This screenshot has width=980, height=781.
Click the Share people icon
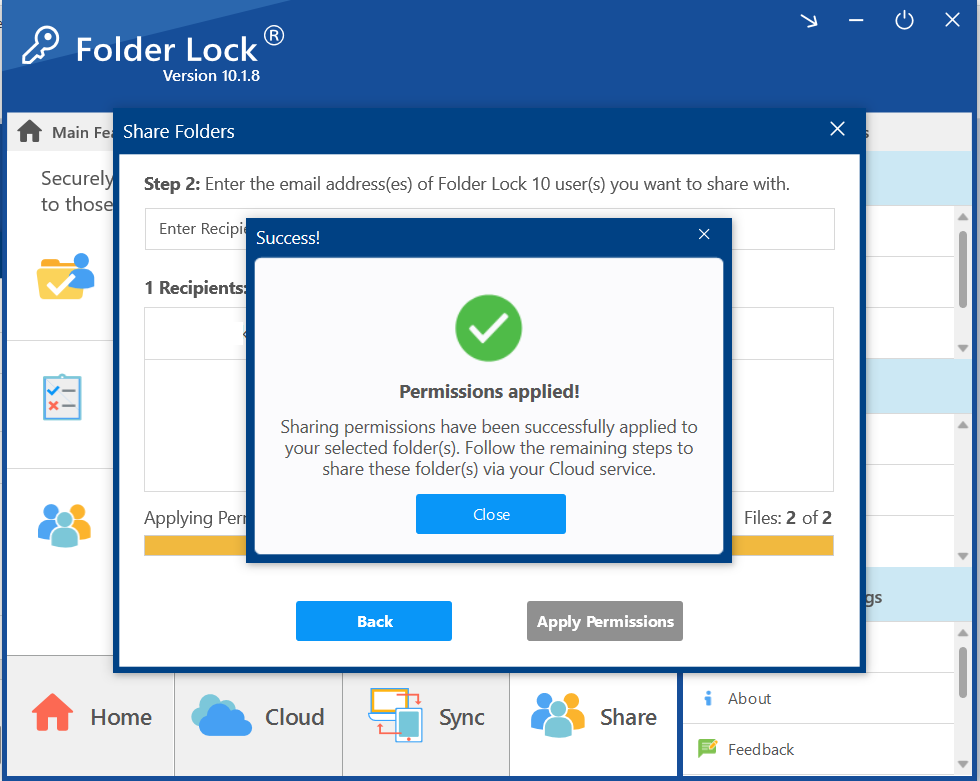(x=557, y=714)
